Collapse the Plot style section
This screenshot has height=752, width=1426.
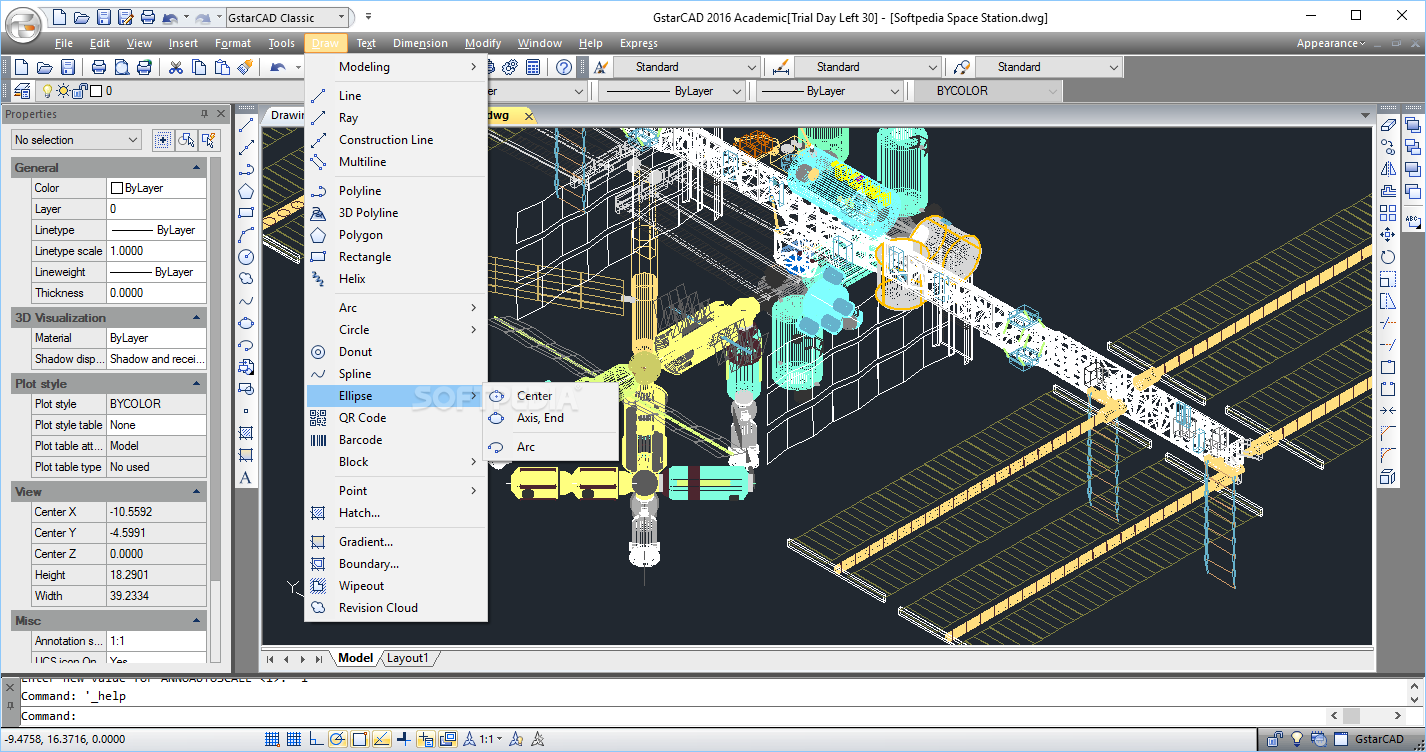(x=197, y=384)
